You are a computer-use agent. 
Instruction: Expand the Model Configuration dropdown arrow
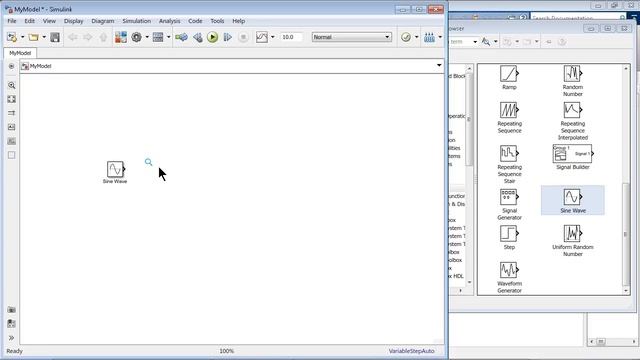147,37
